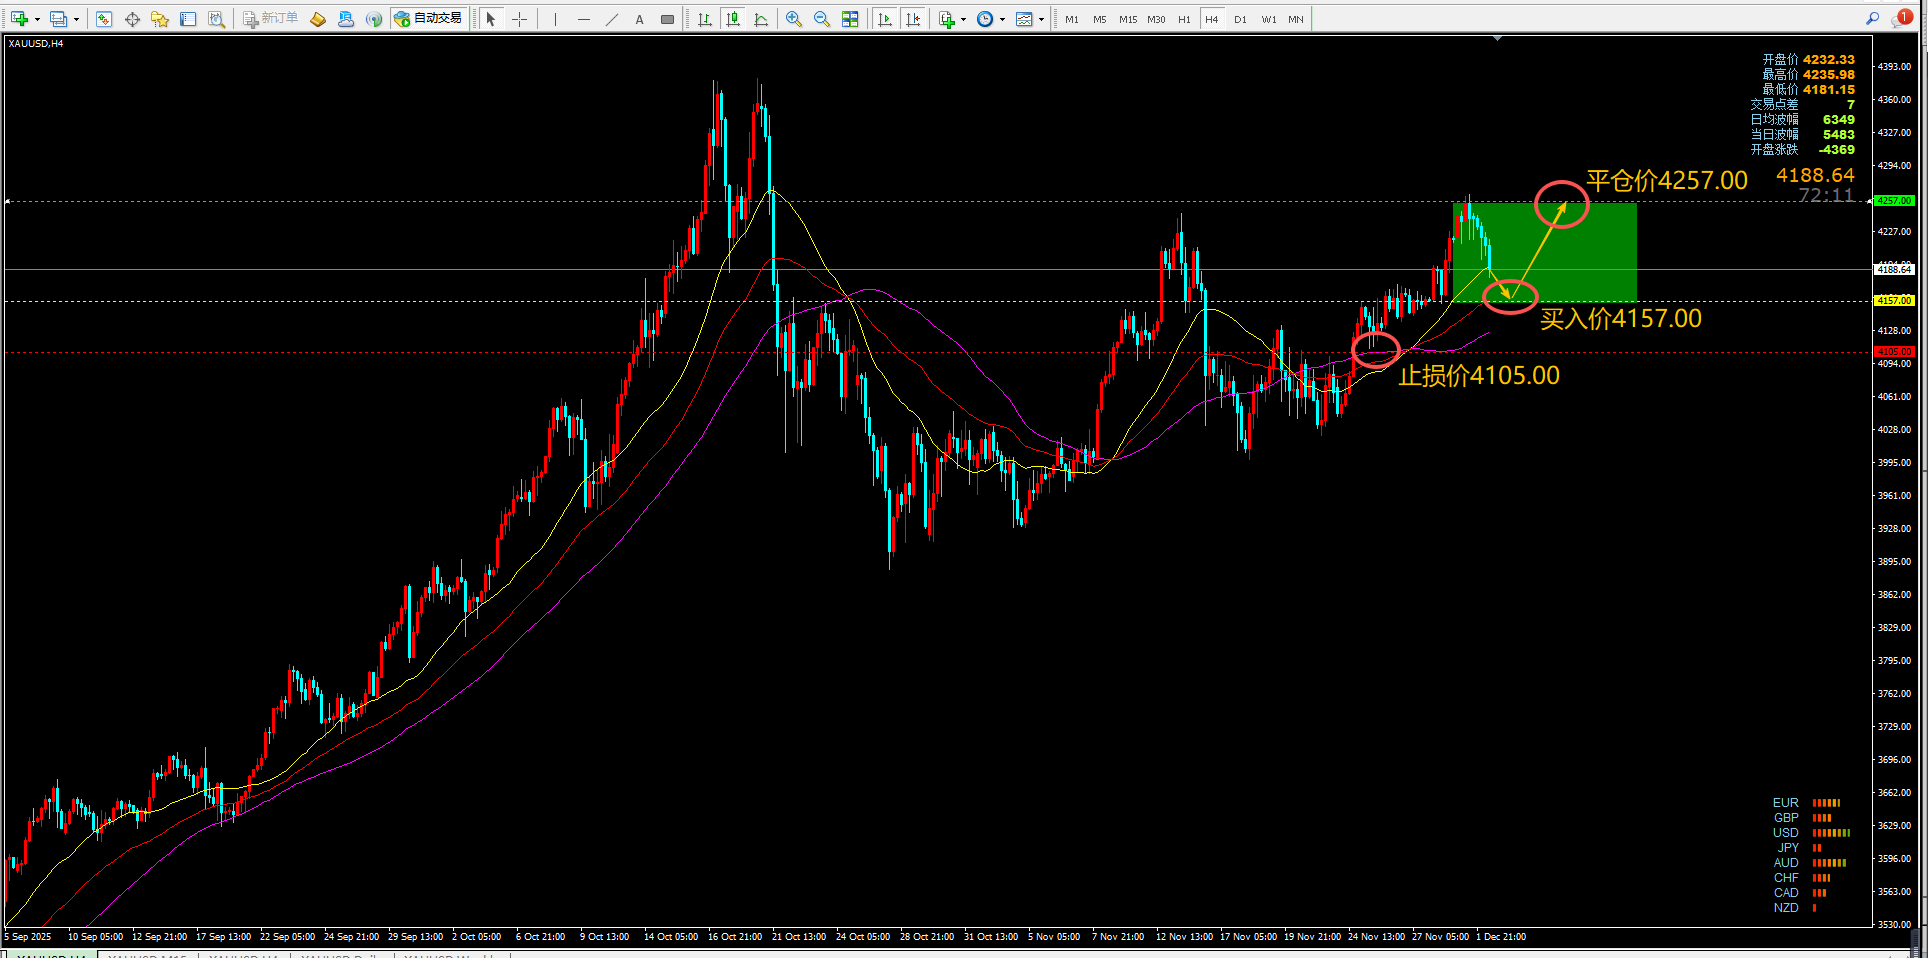Open the periodicity clock dropdown arrow
Image resolution: width=1928 pixels, height=958 pixels.
1002,19
